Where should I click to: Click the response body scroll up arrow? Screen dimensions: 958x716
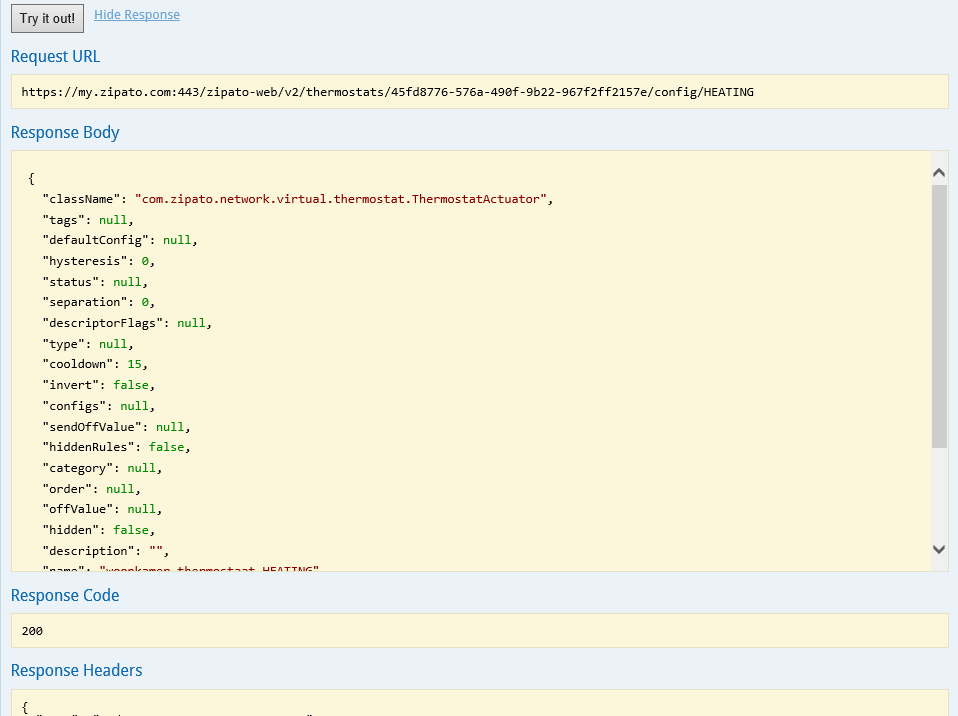pos(939,172)
